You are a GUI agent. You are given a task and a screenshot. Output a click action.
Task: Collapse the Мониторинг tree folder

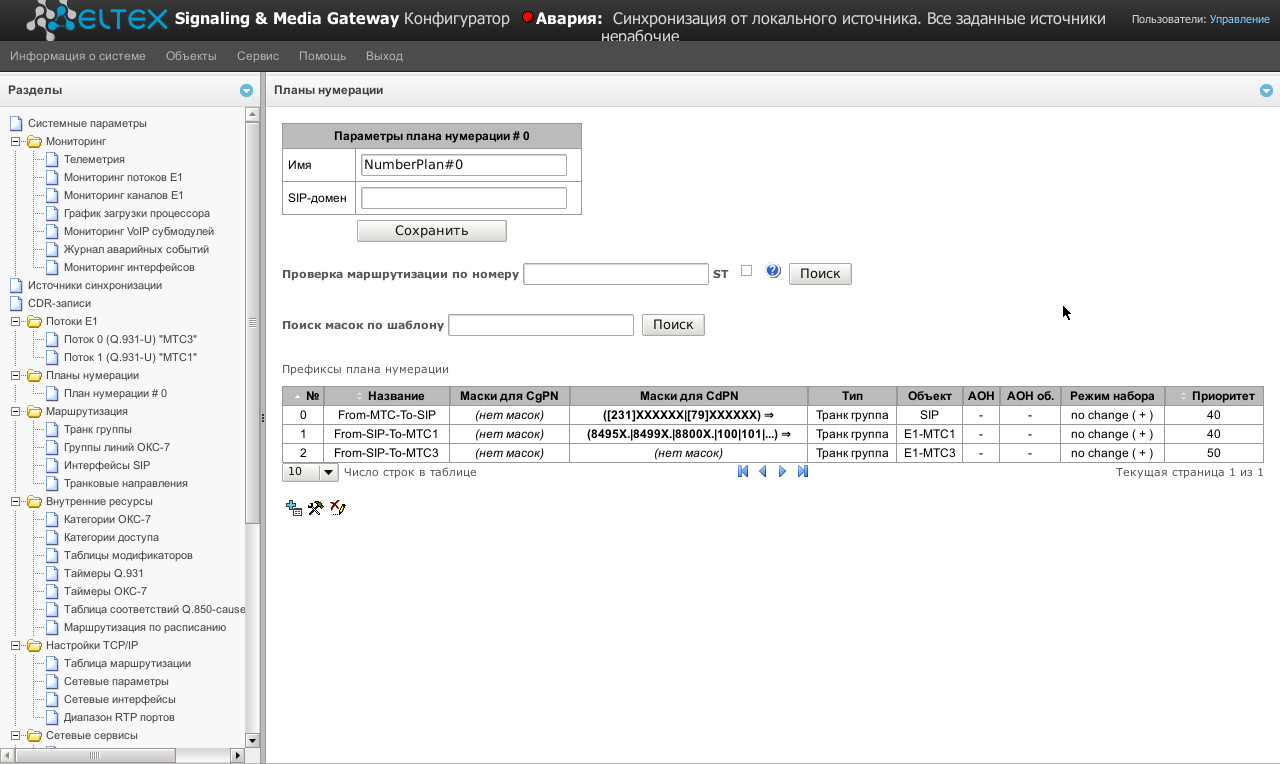point(16,141)
